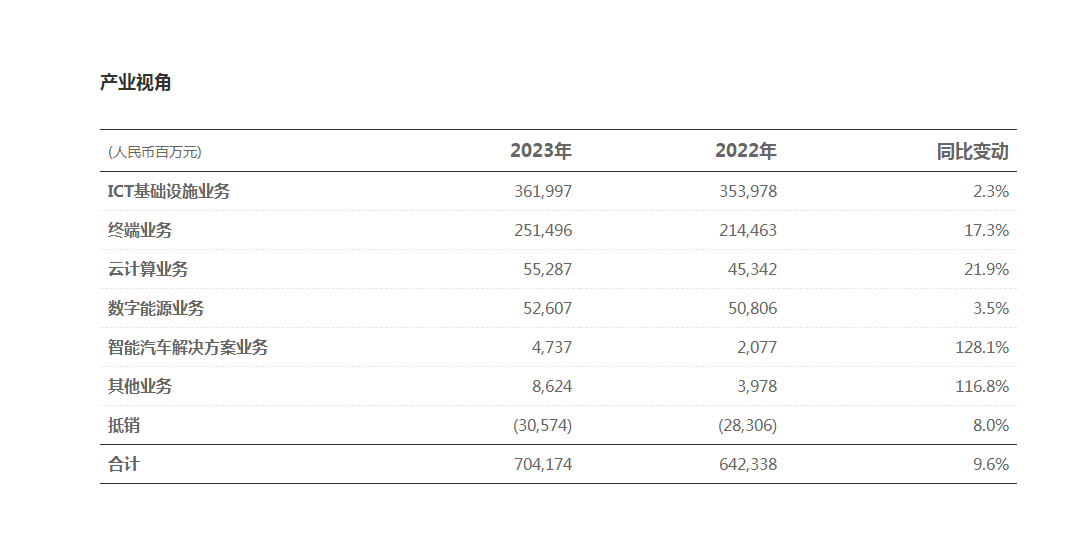The image size is (1067, 546).
Task: Select the 智能汽车解决方案业务 row label
Action: pyautogui.click(x=188, y=347)
